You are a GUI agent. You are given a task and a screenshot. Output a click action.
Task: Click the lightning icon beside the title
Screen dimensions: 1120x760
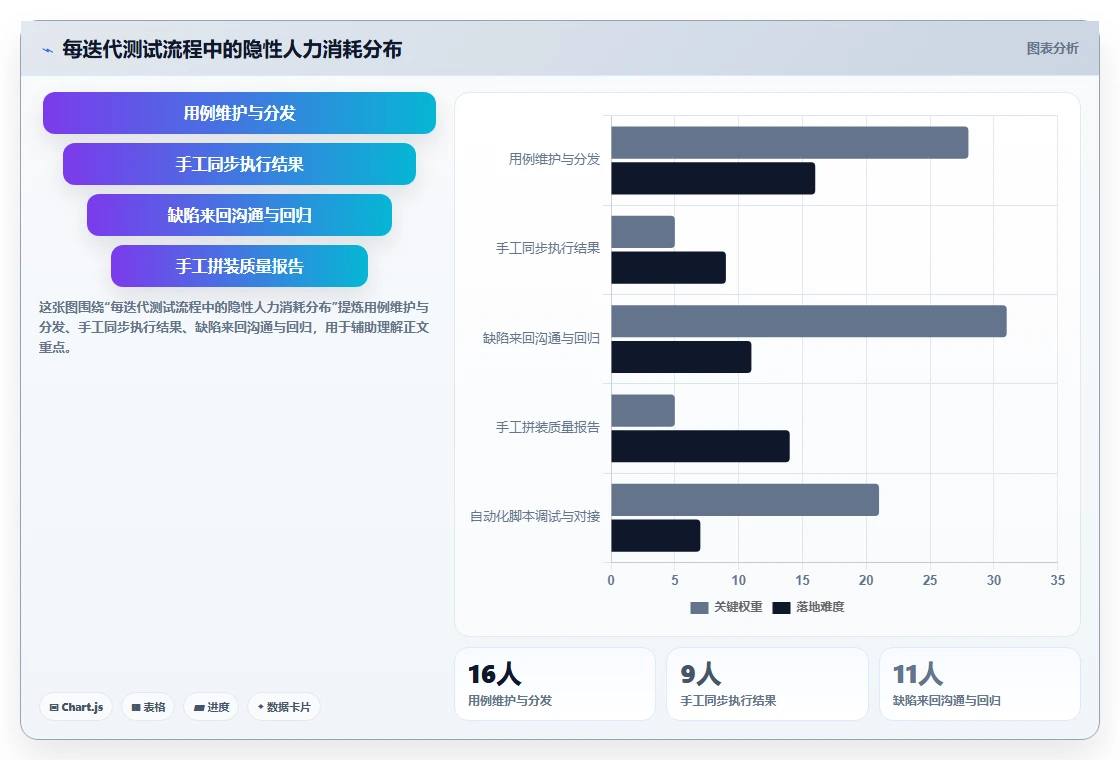pos(47,50)
